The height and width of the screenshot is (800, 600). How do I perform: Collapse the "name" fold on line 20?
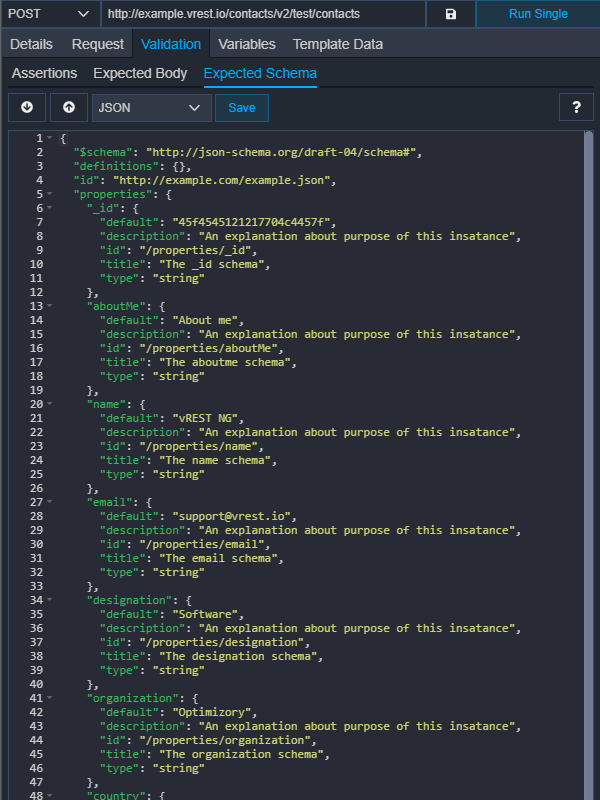pyautogui.click(x=49, y=404)
